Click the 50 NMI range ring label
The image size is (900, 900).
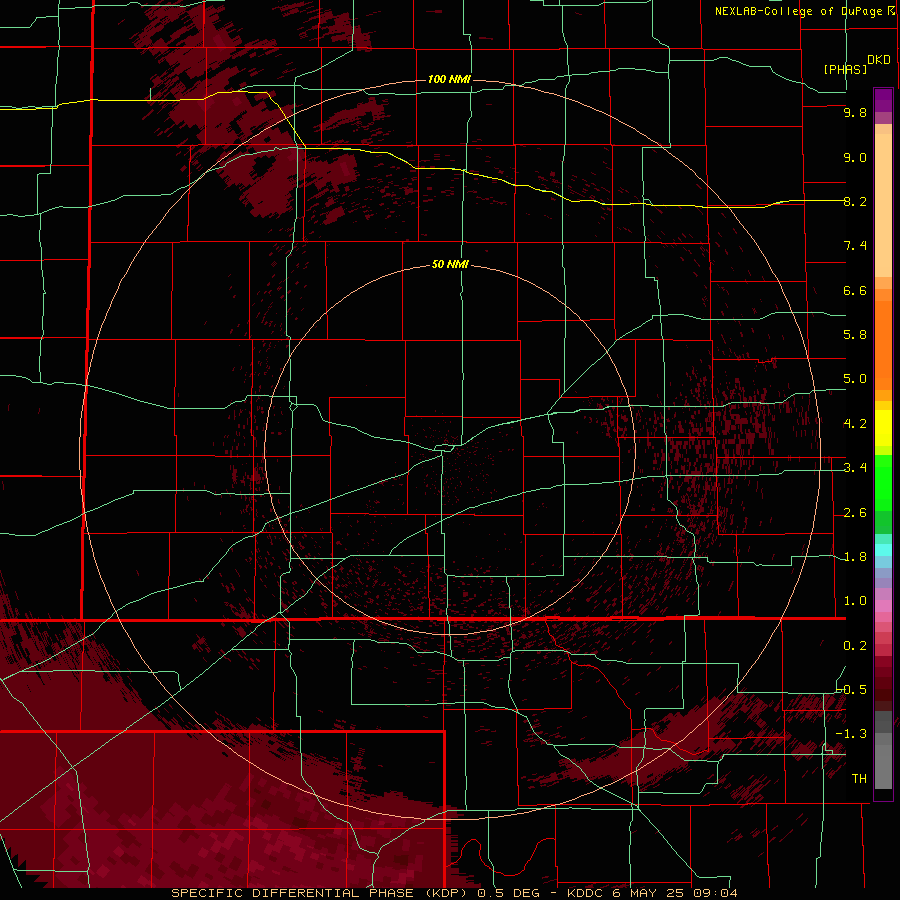click(450, 264)
